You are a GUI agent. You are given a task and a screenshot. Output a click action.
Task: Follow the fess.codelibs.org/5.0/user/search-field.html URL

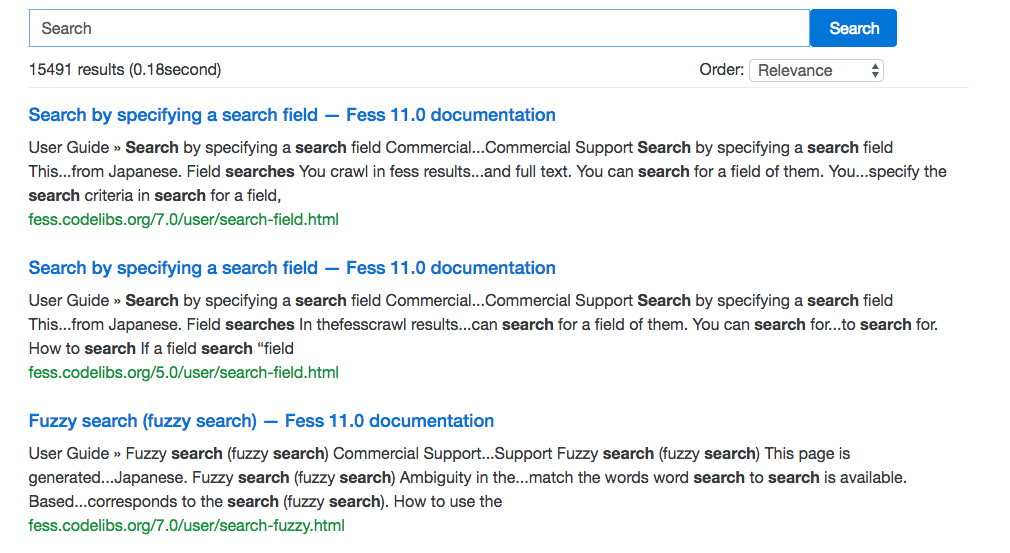[184, 372]
